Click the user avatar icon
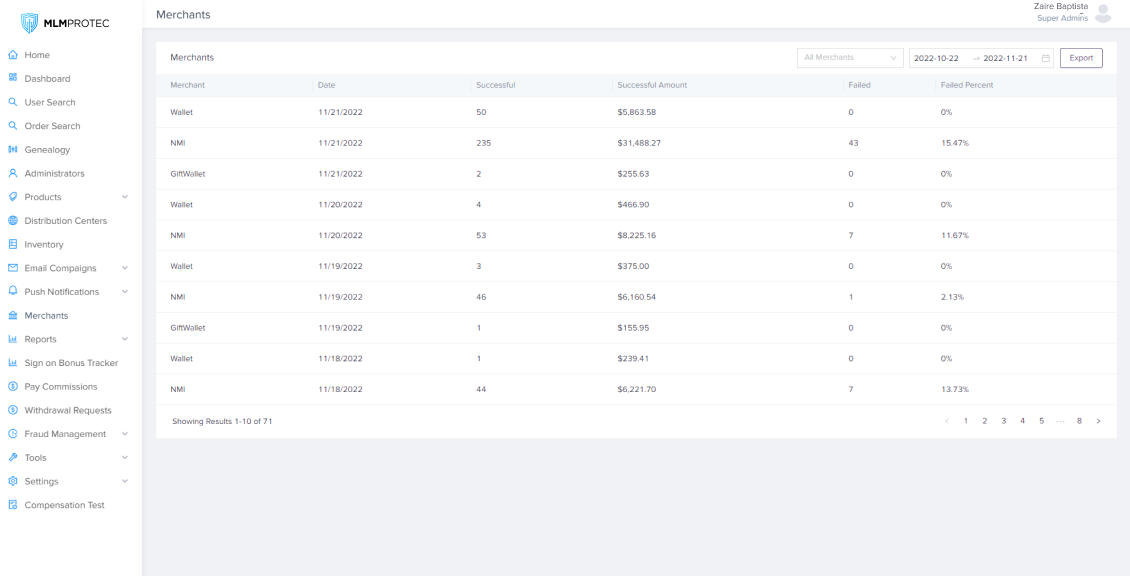 [x=1103, y=13]
